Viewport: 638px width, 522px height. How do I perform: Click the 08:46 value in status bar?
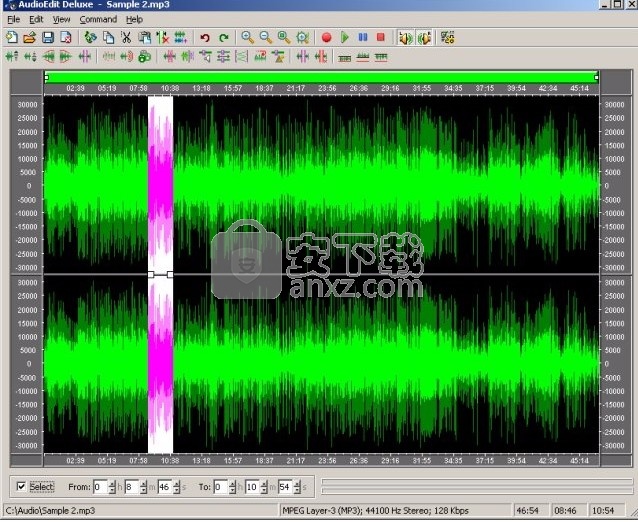coord(565,511)
